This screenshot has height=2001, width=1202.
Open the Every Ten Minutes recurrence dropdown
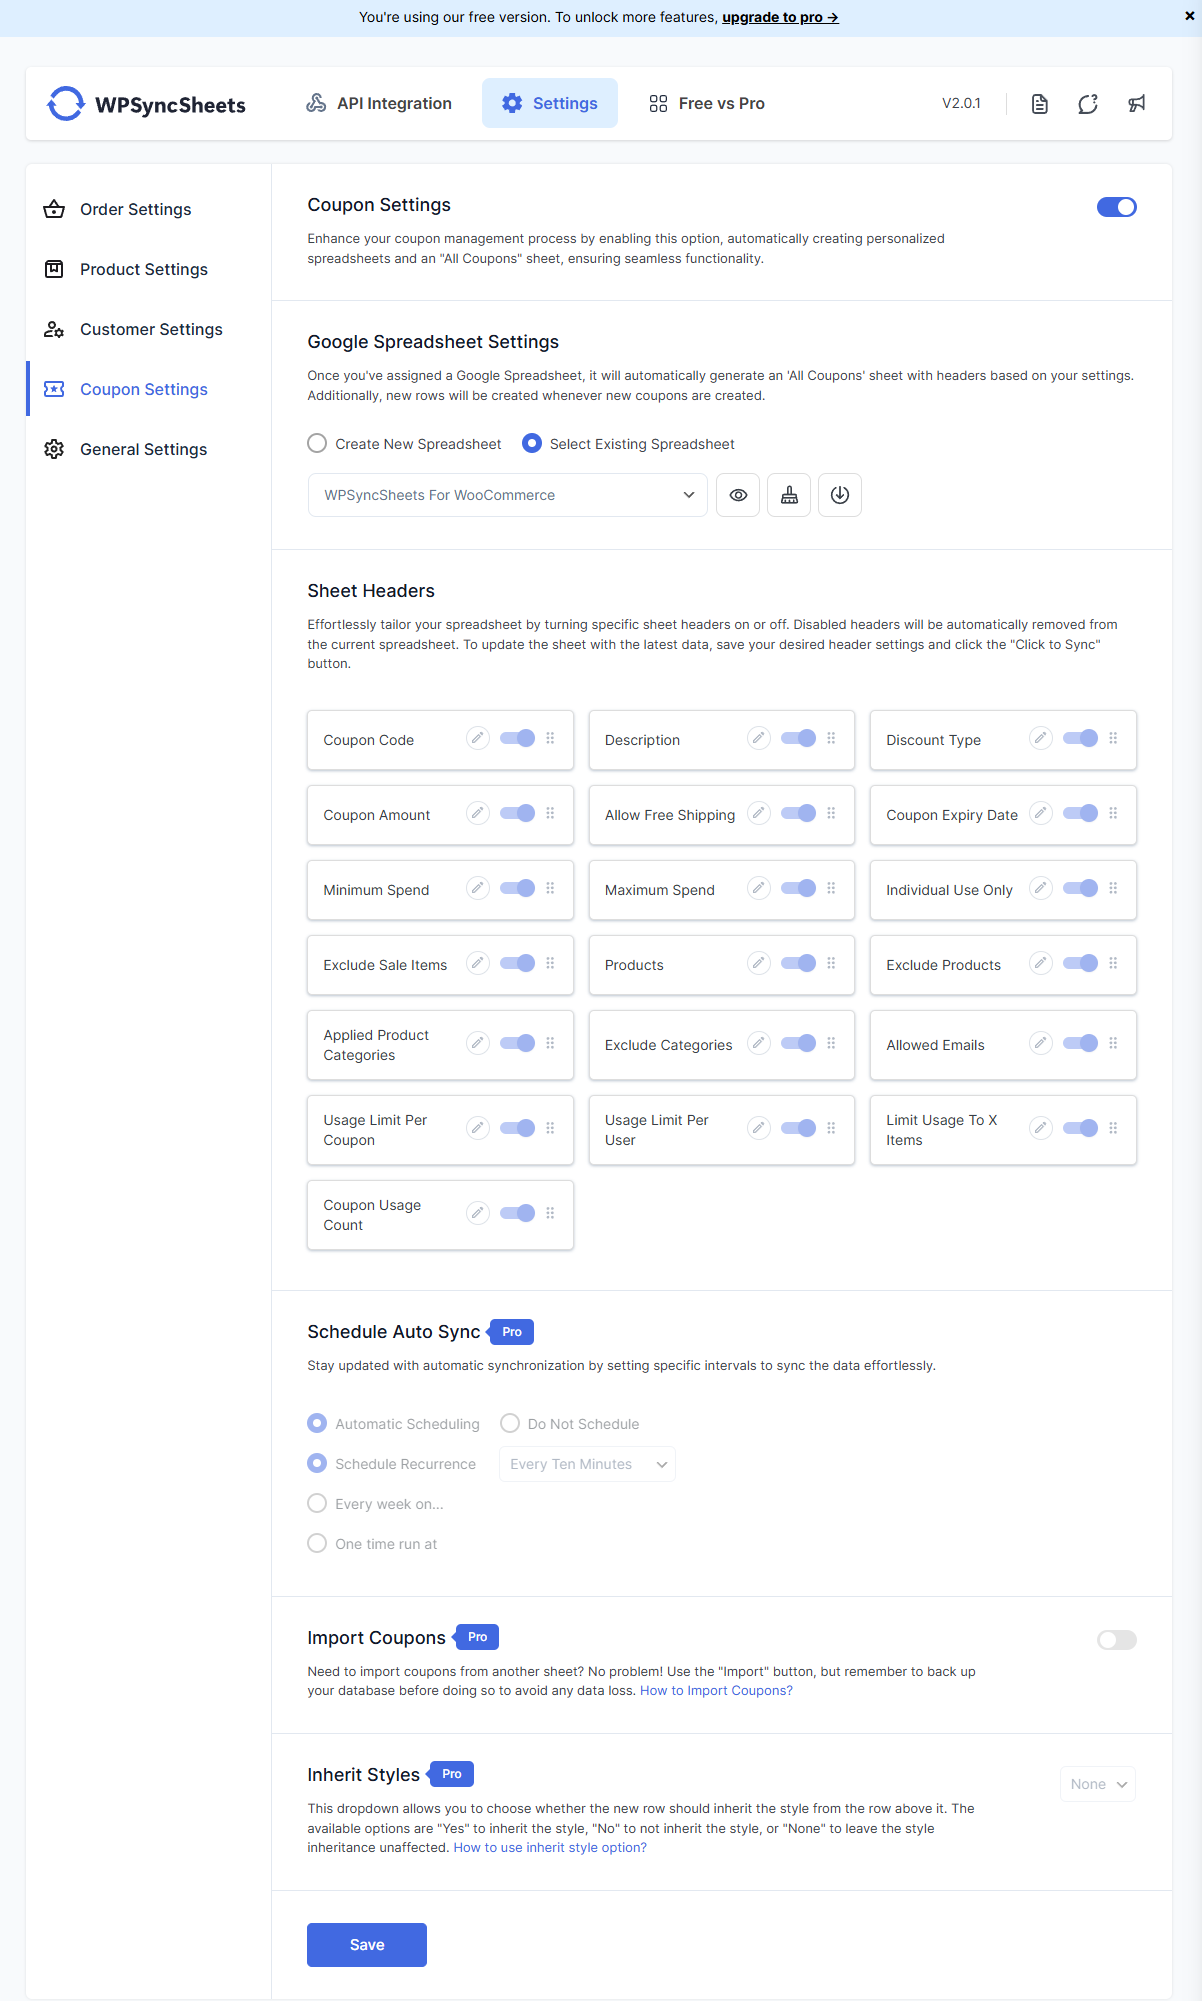[587, 1464]
